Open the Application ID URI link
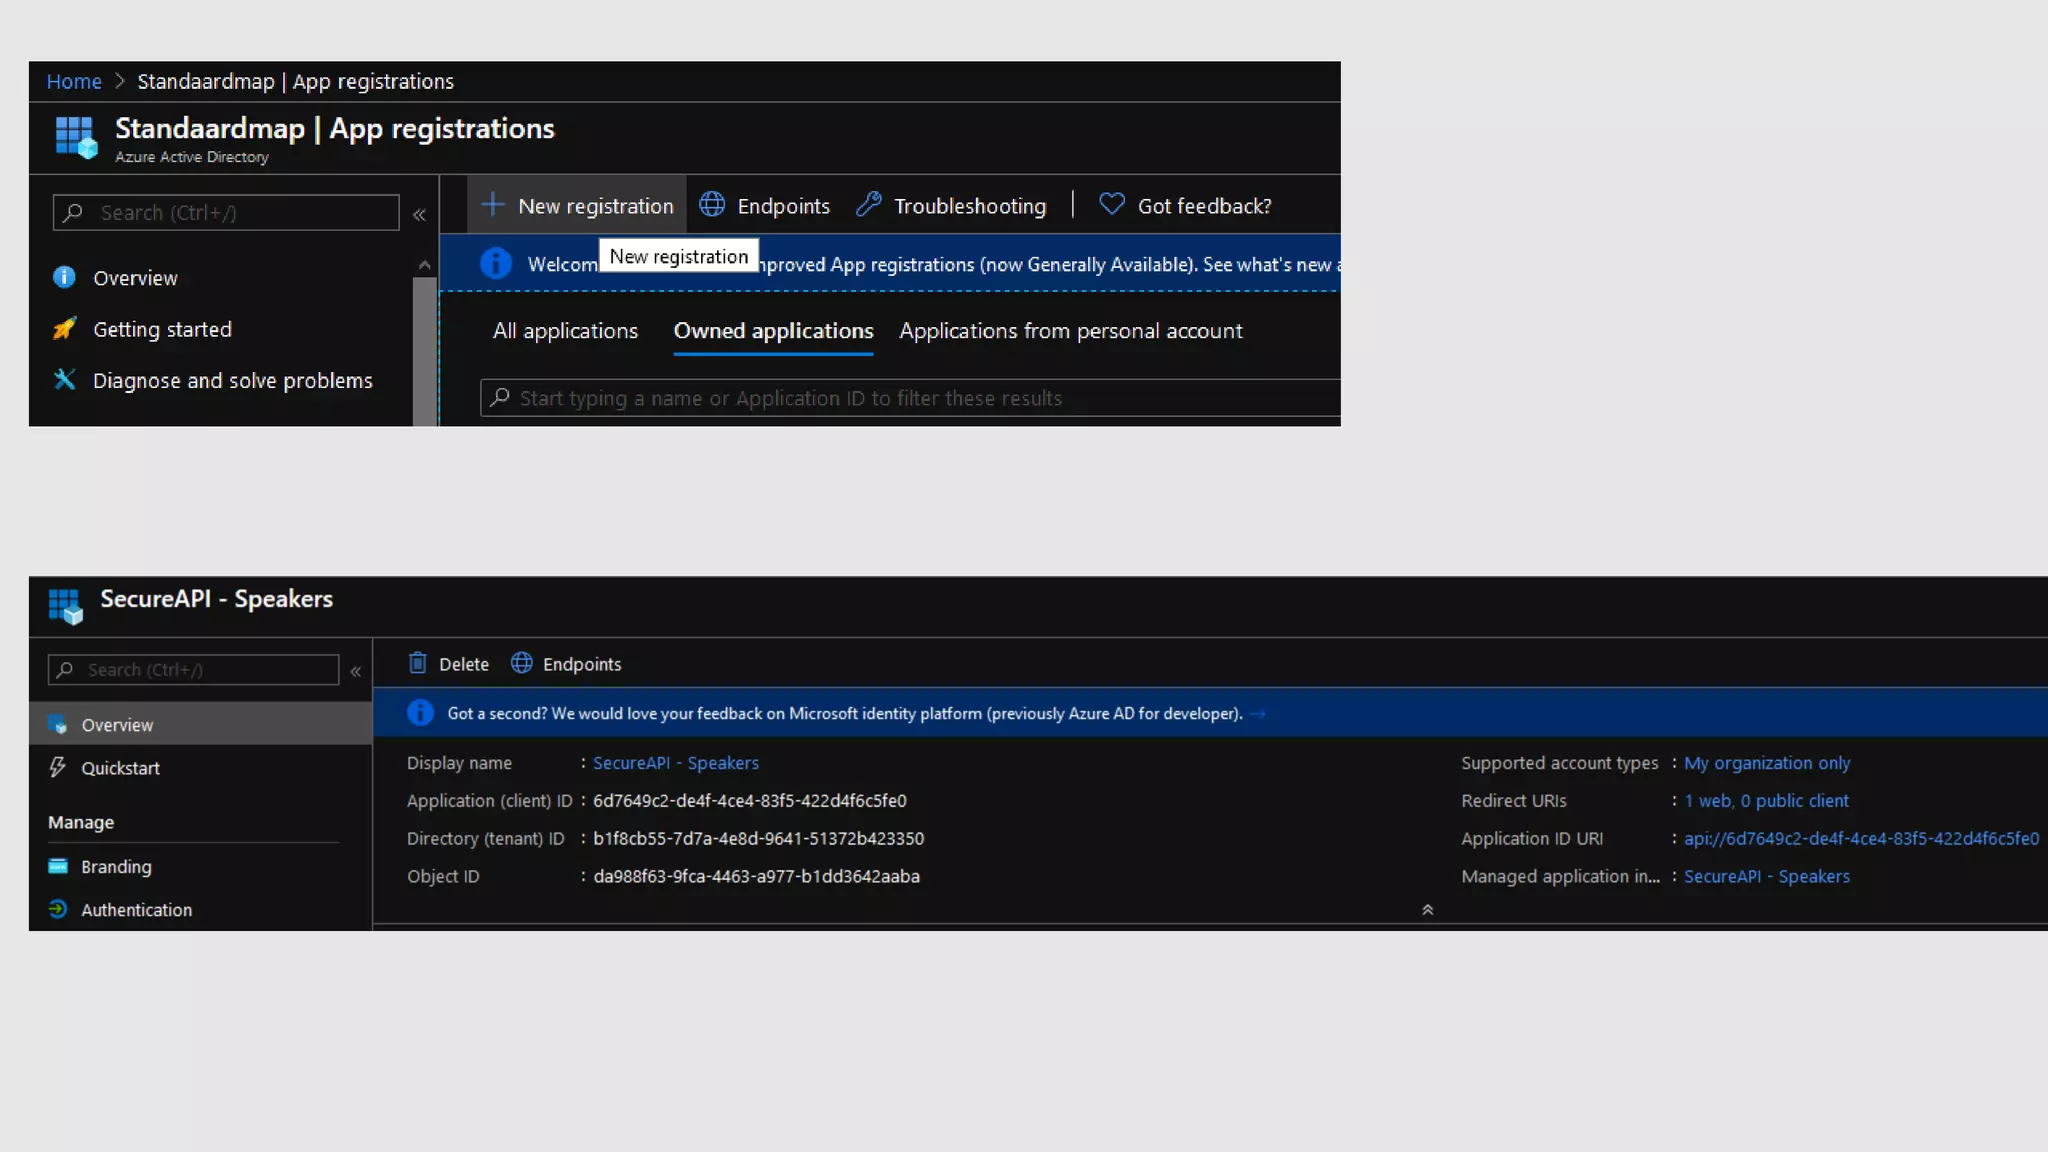Image resolution: width=2048 pixels, height=1152 pixels. pyautogui.click(x=1860, y=838)
